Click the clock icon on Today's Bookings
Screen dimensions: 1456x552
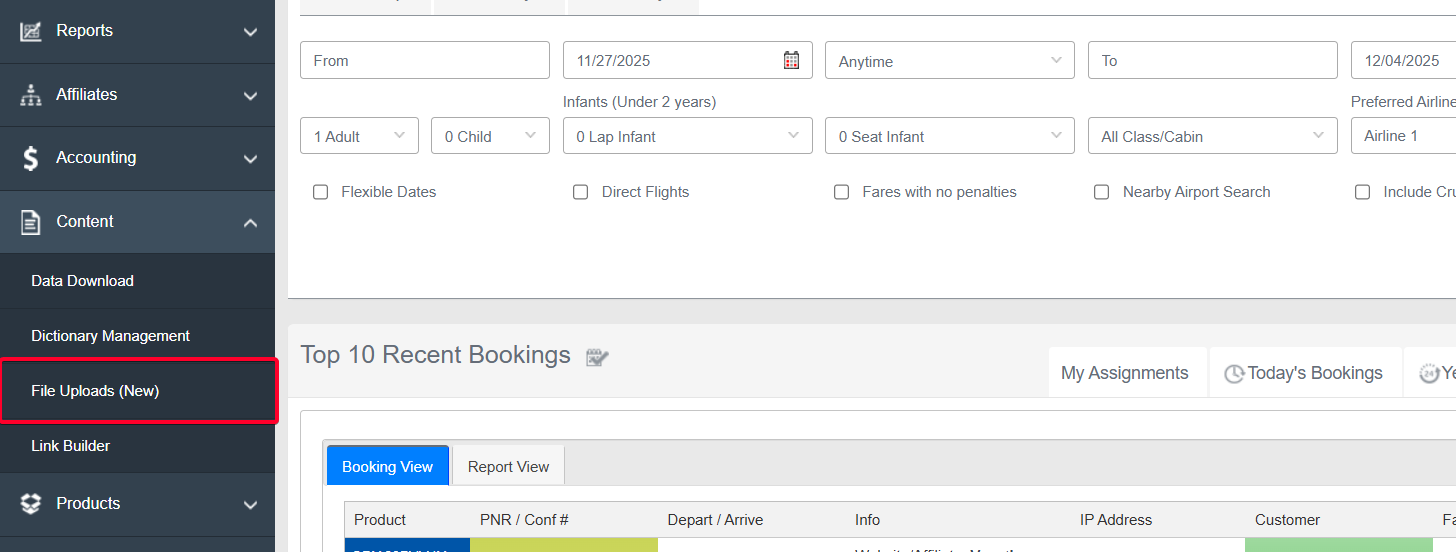pos(1234,374)
